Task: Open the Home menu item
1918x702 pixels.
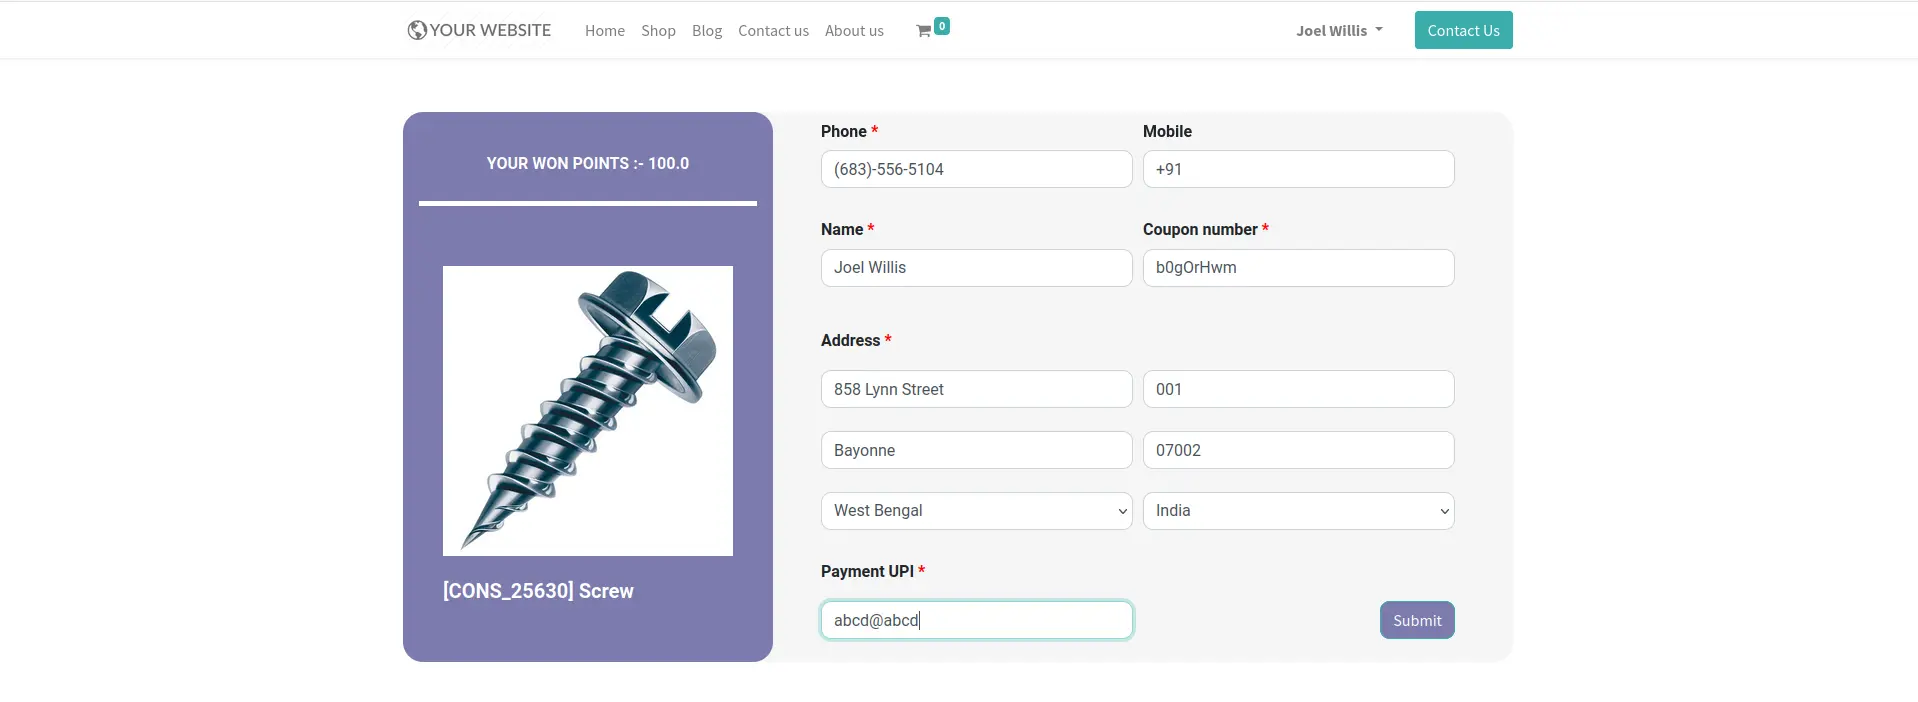Action: tap(605, 31)
